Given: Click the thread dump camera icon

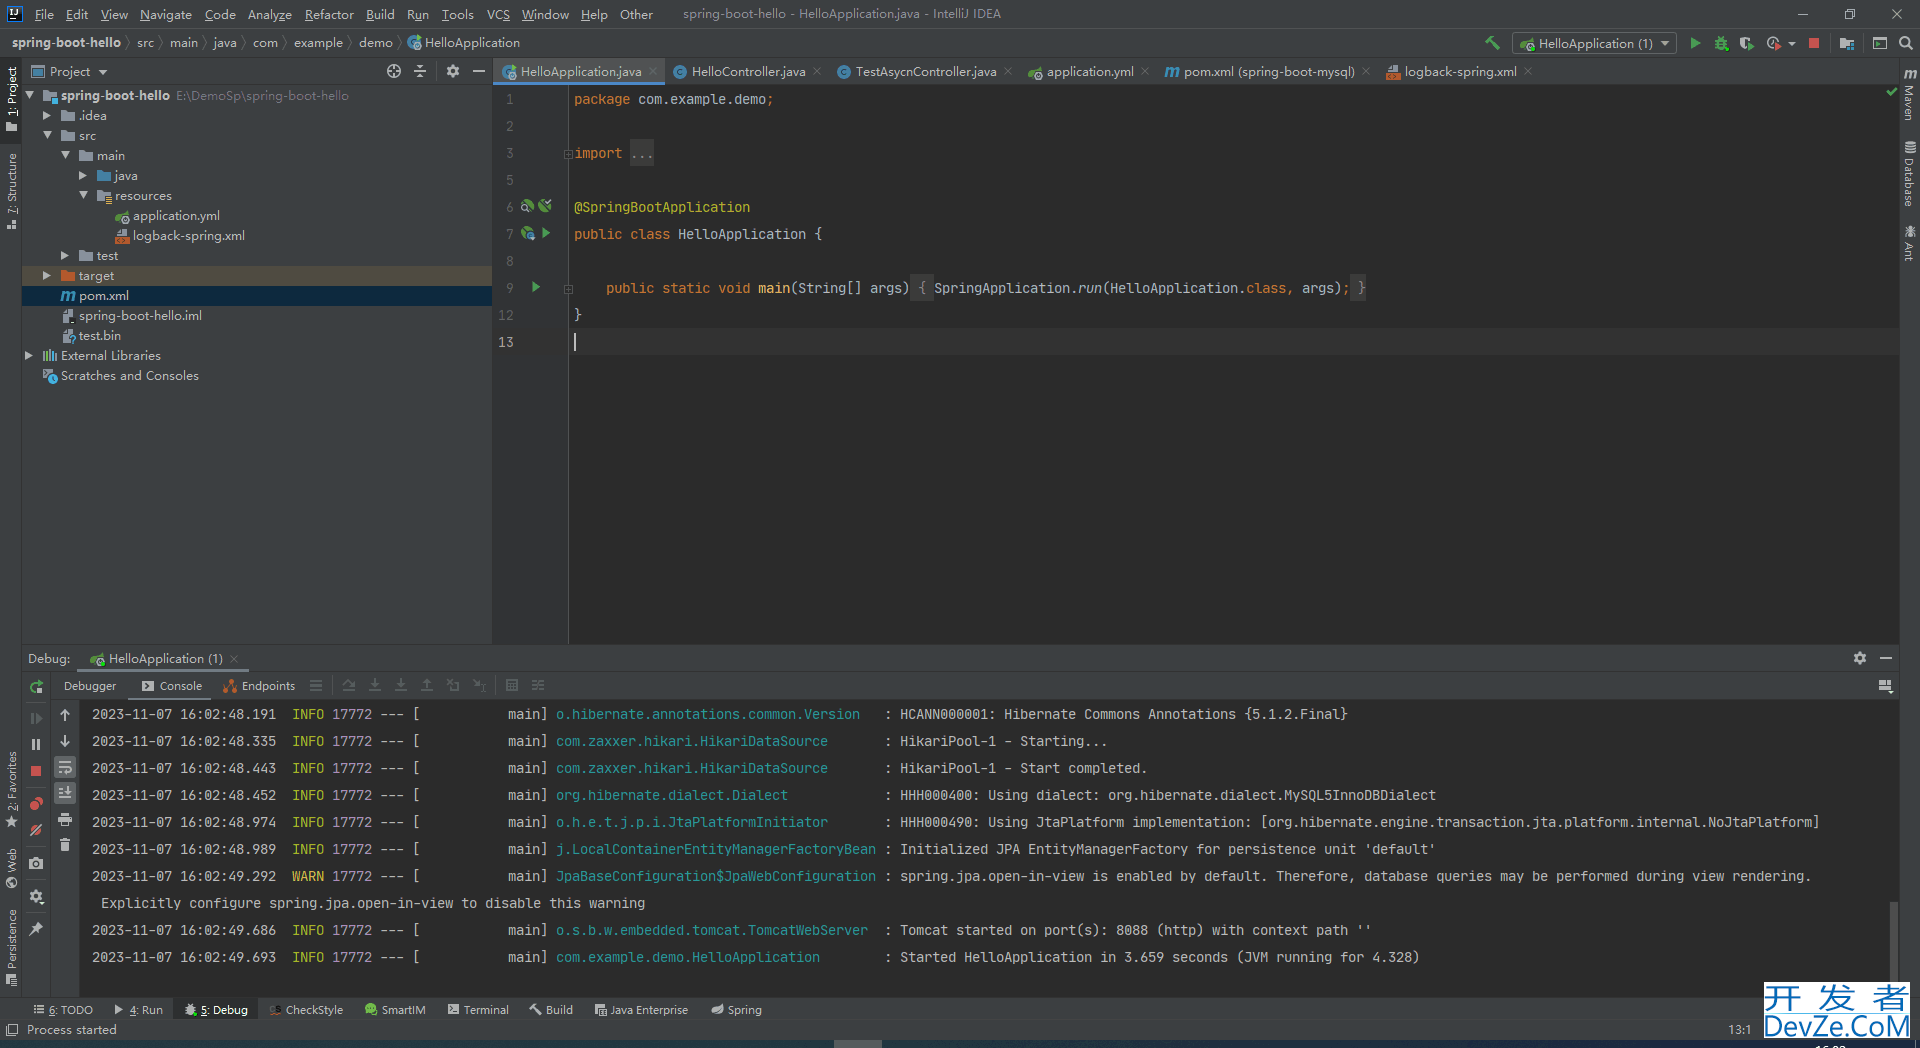Looking at the screenshot, I should pyautogui.click(x=36, y=863).
